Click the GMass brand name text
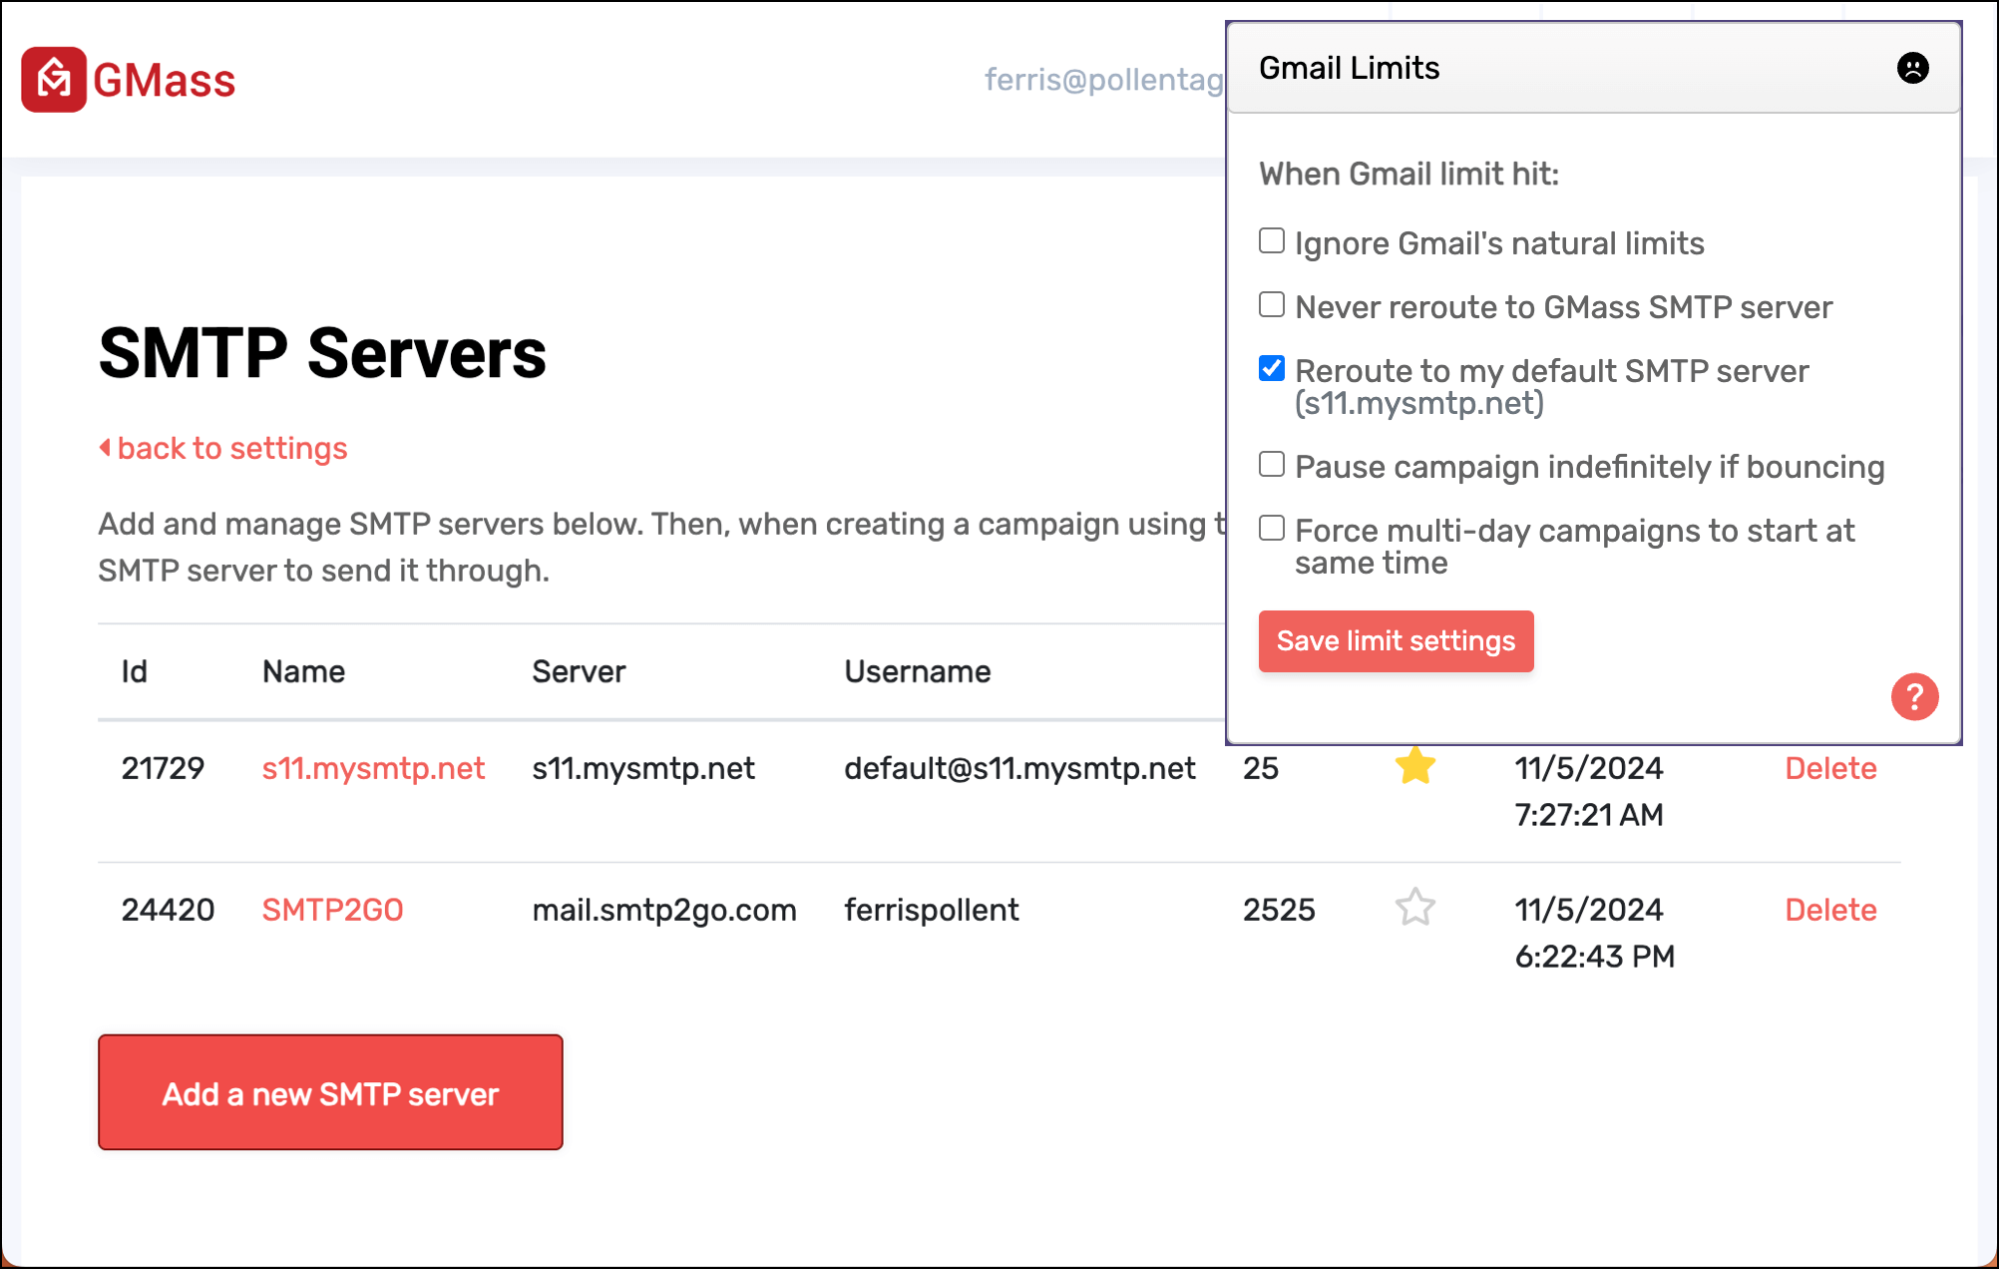Screen dimensions: 1999x1269 (x=164, y=81)
